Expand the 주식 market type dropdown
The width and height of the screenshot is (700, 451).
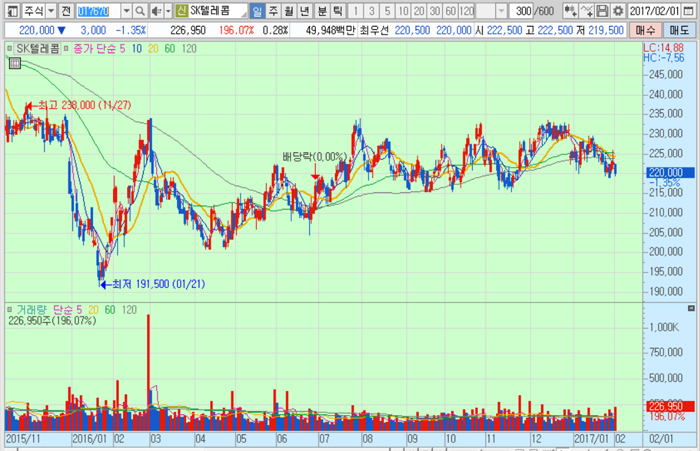(50, 10)
